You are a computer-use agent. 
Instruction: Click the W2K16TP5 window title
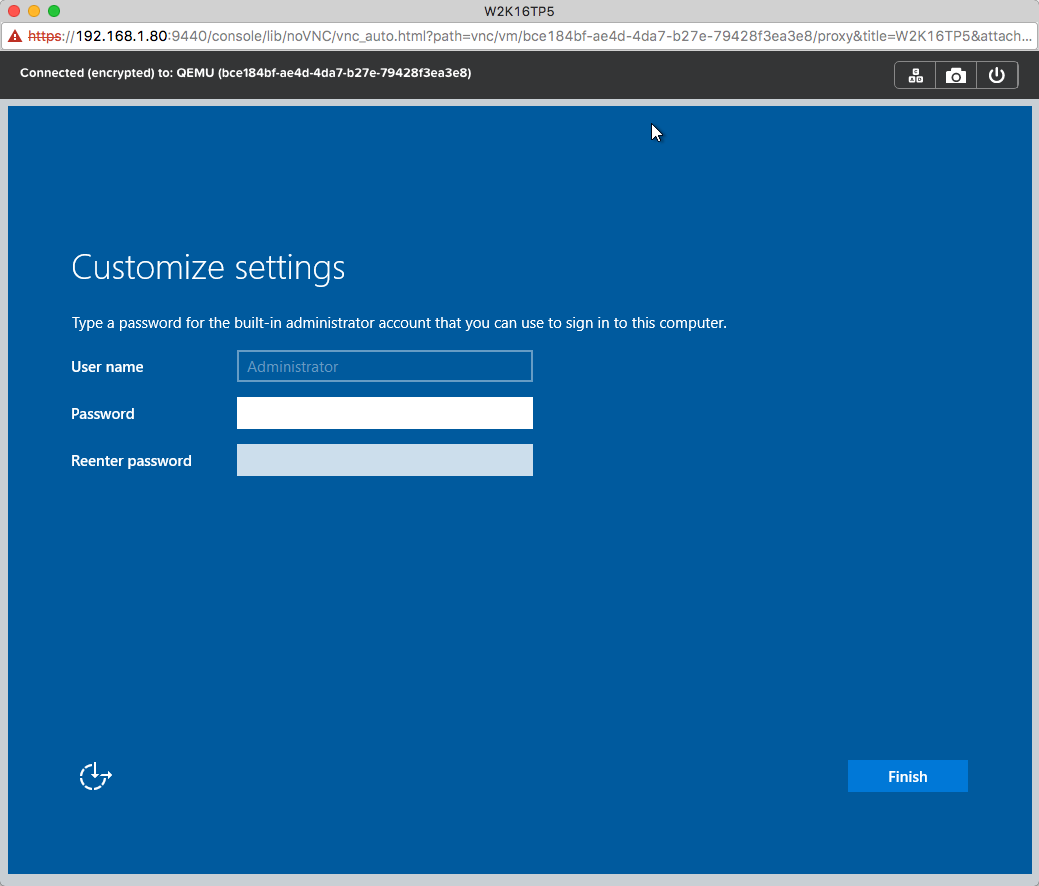[519, 11]
